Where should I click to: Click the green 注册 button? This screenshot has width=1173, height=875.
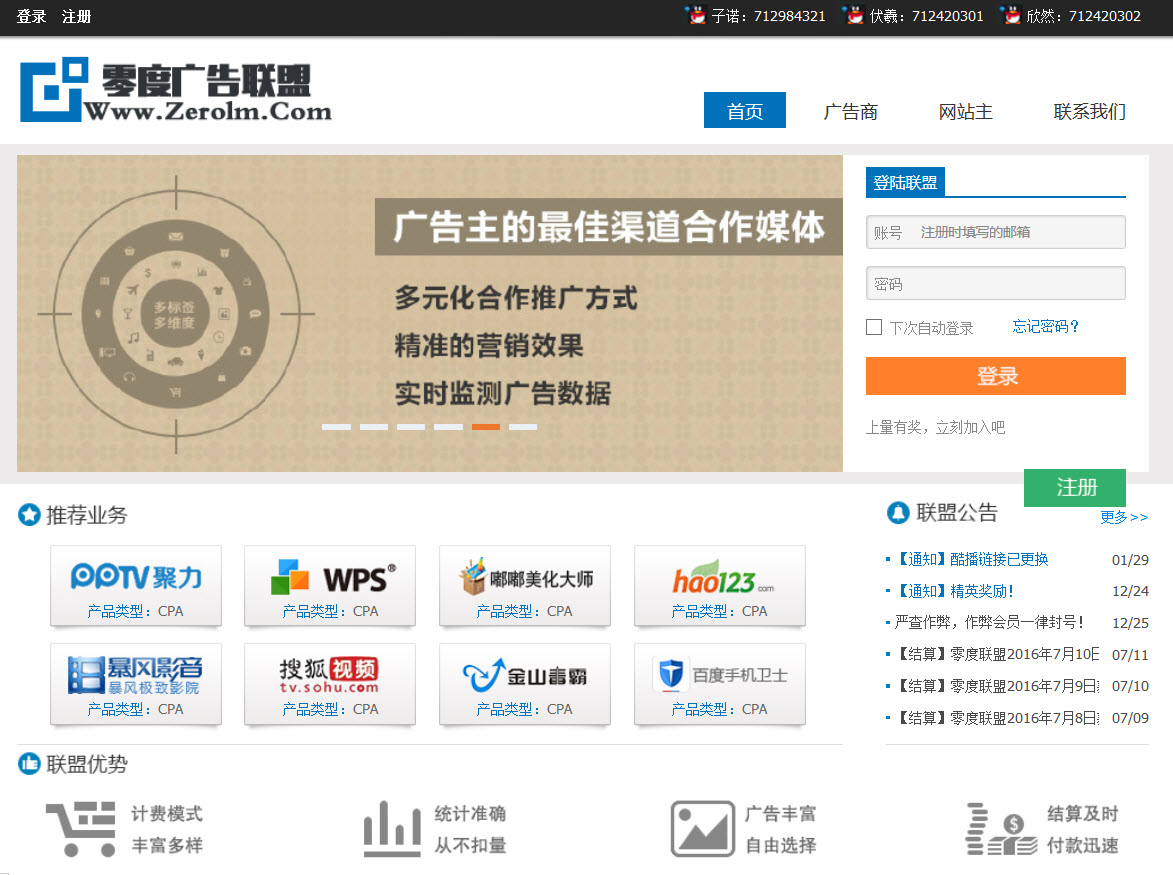[1075, 488]
